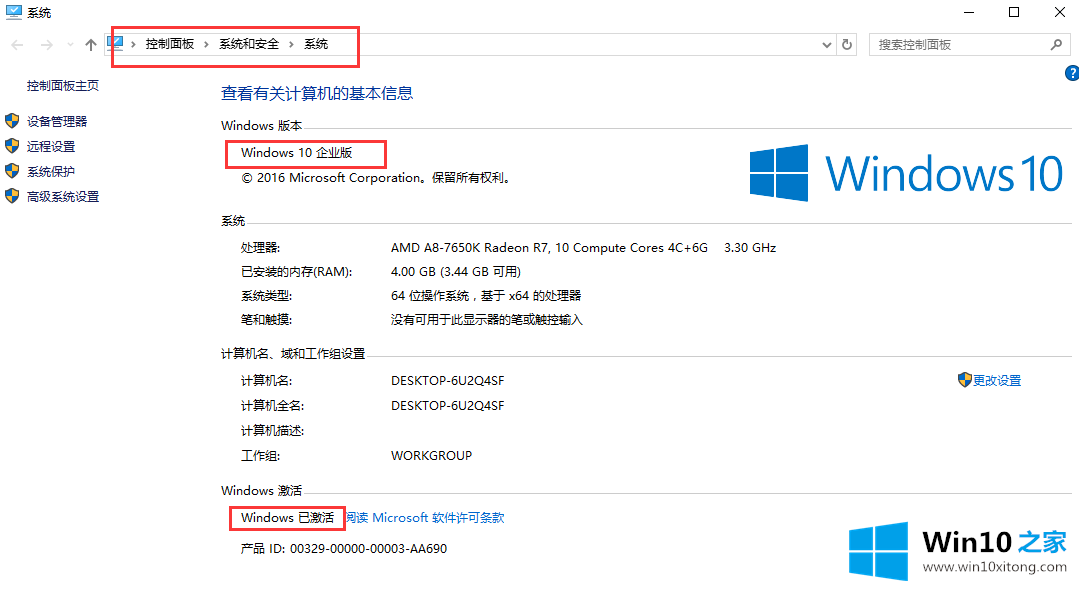Click the shield icon beside 高级系统设置
The width and height of the screenshot is (1079, 593).
12,196
